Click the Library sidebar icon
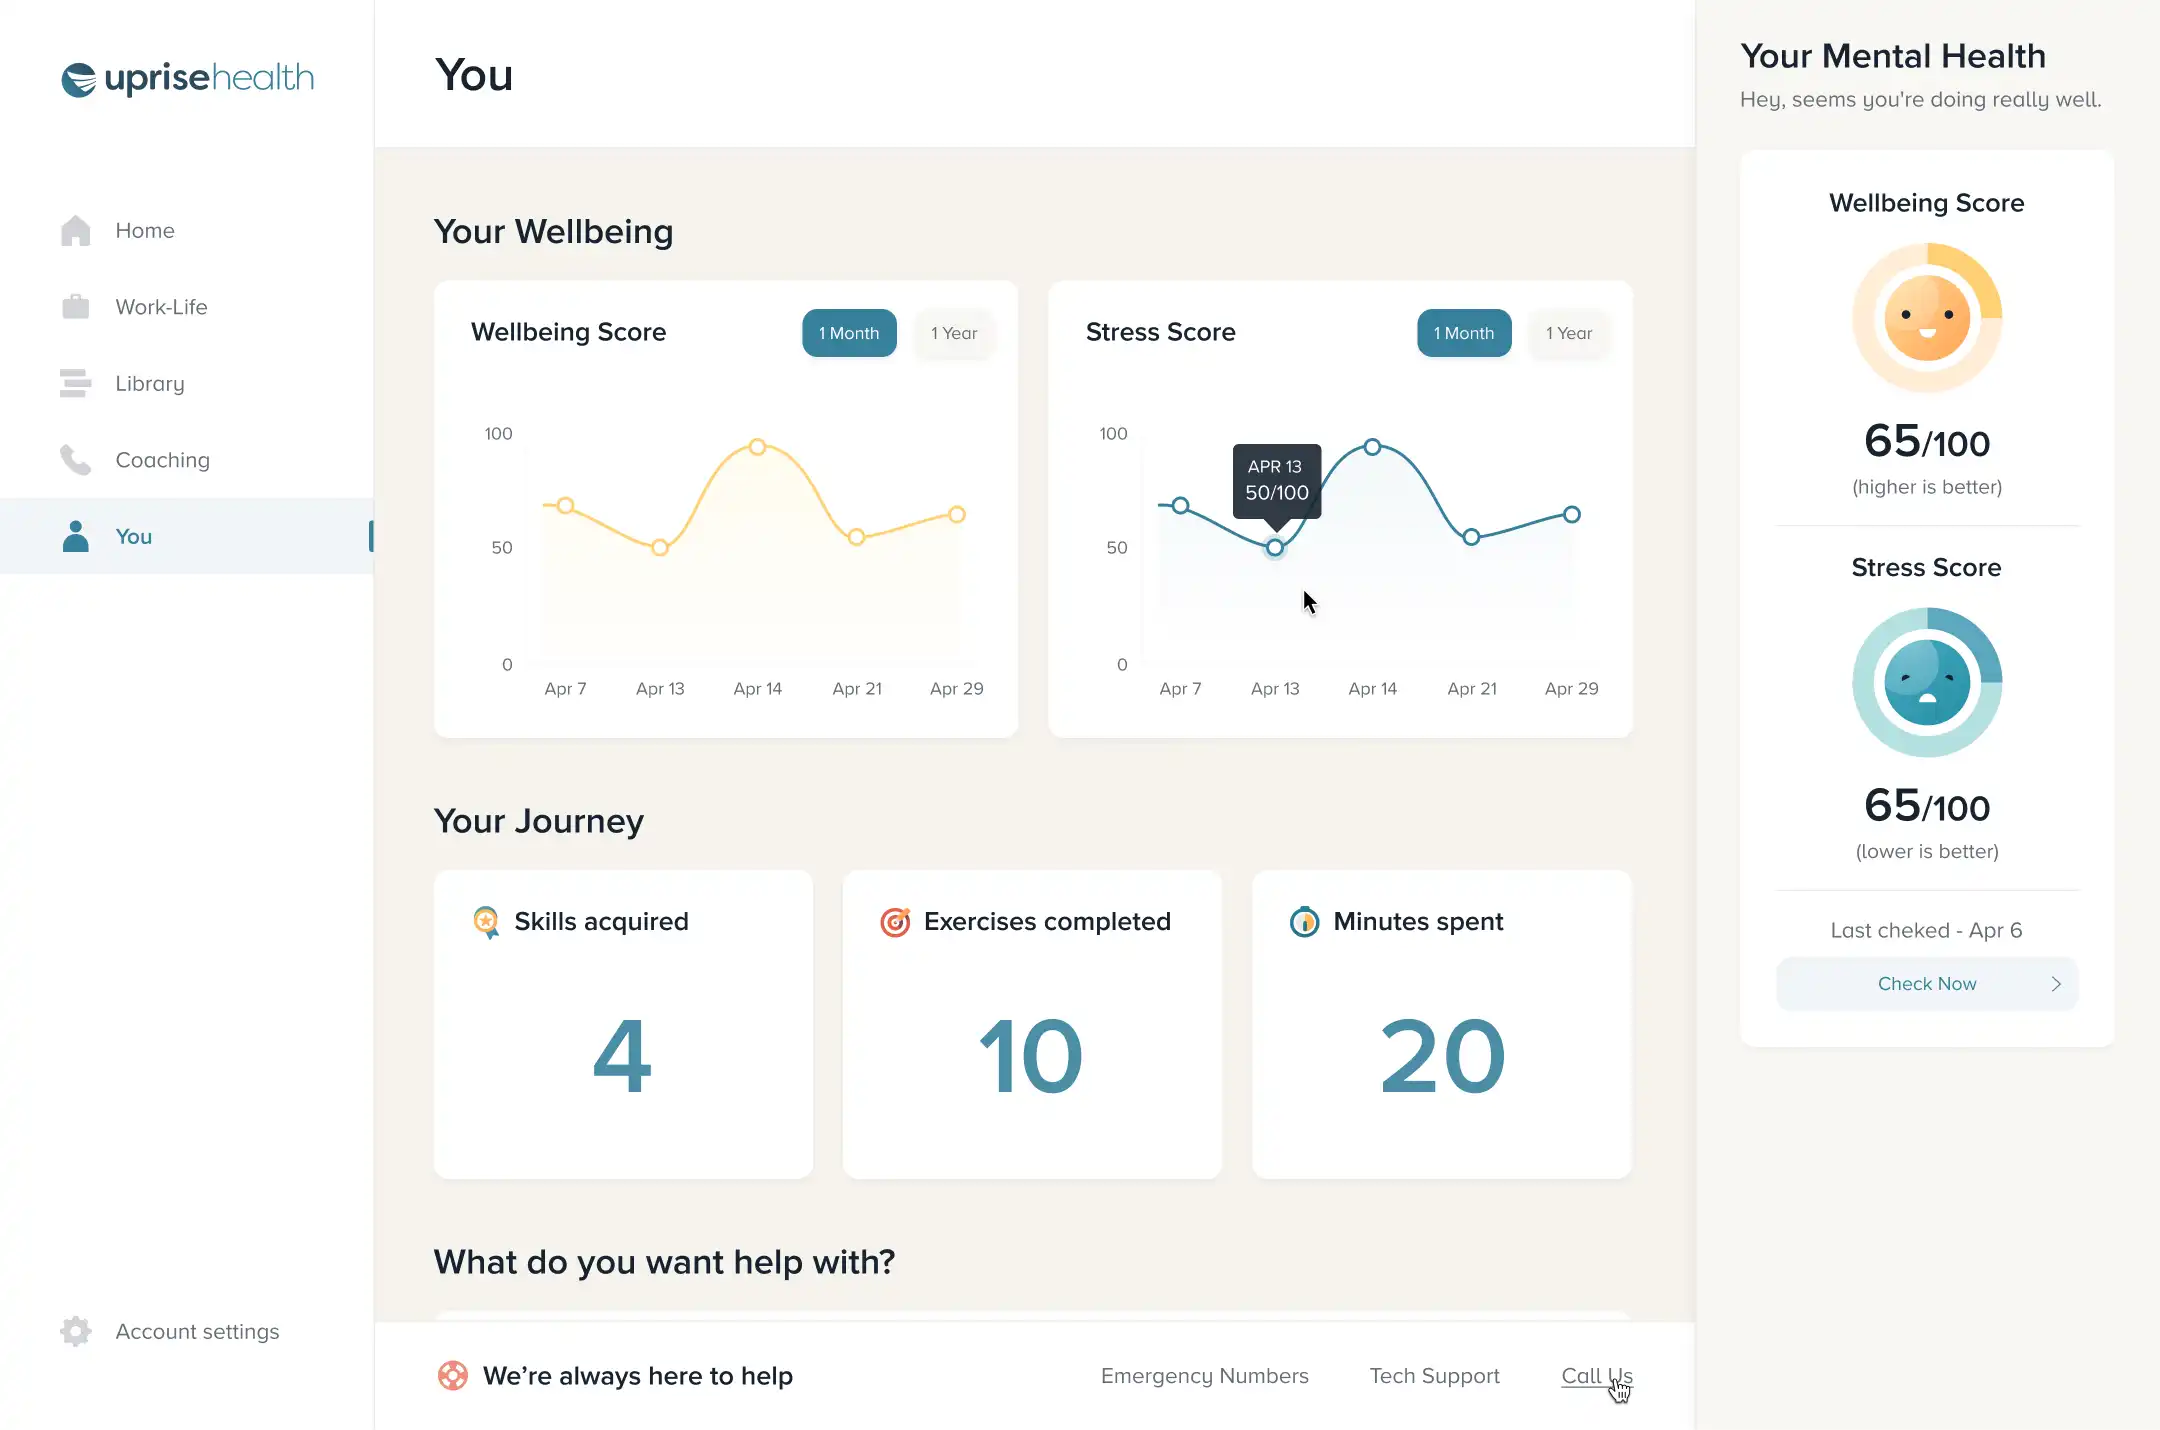The image size is (2160, 1430). click(x=75, y=381)
